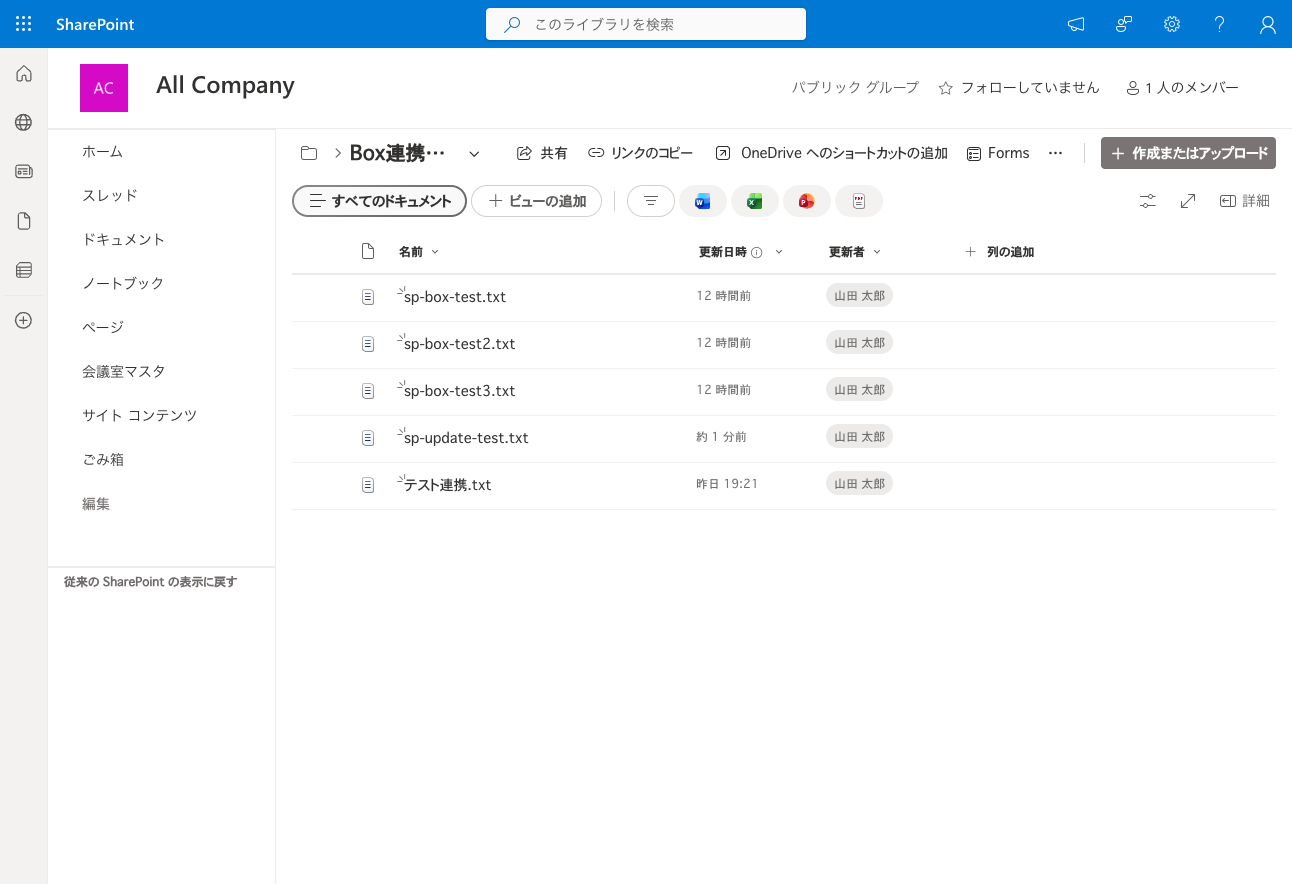
Task: Filter by Word documents icon
Action: coord(703,201)
